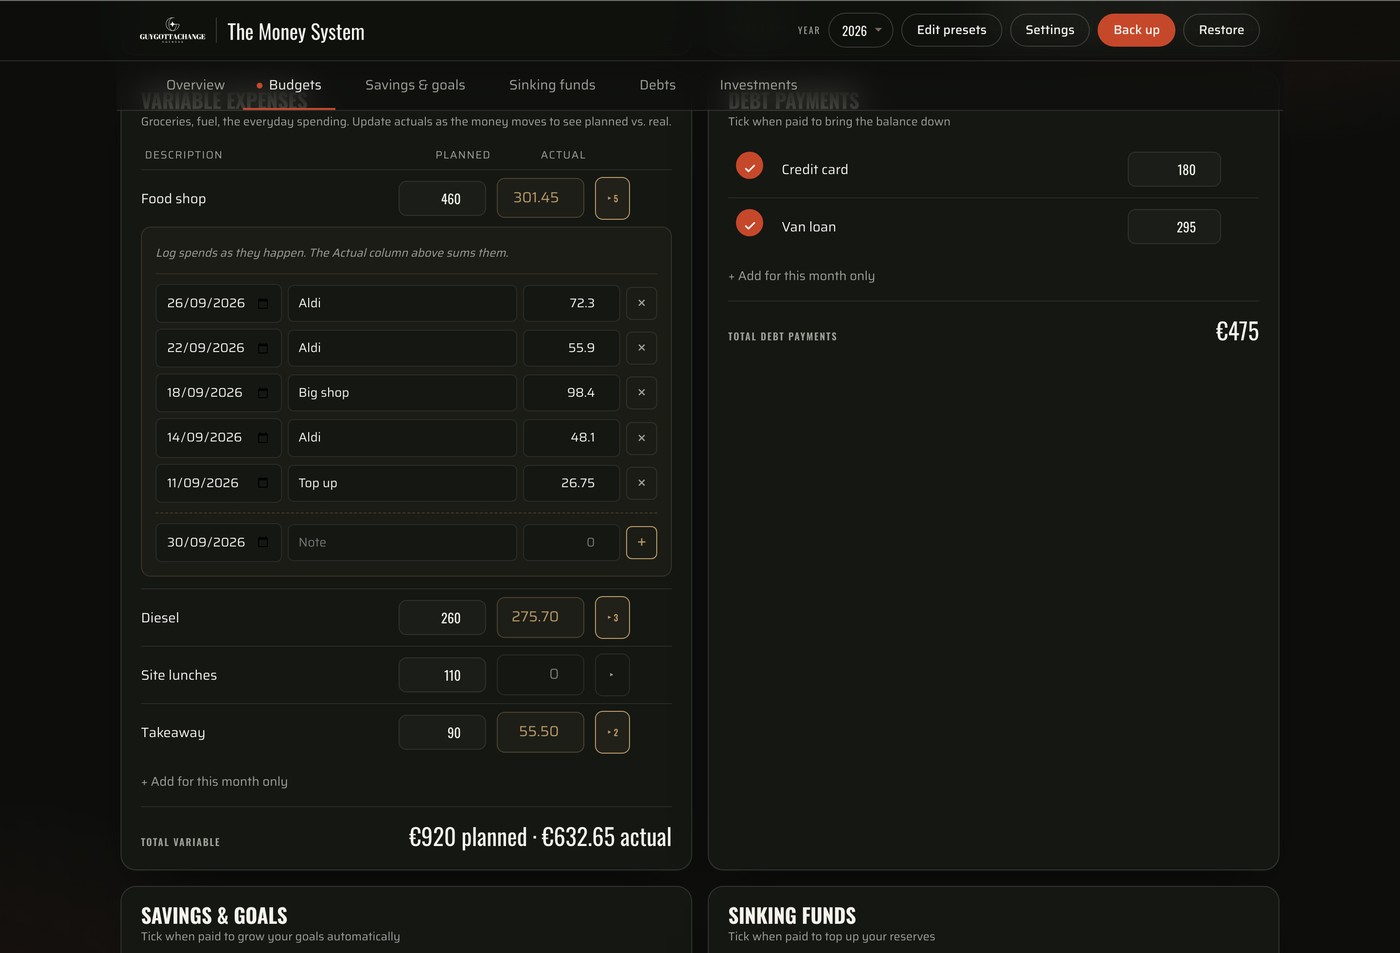Screen dimensions: 1400x953
Task: Untick the Van loan paid checkbox
Action: click(x=749, y=224)
